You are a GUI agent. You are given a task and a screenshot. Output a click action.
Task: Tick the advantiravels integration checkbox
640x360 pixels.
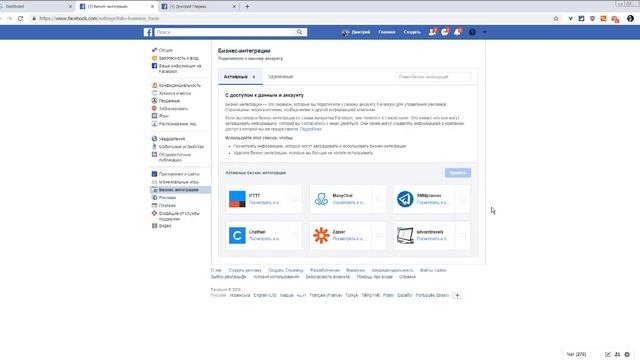coord(463,236)
